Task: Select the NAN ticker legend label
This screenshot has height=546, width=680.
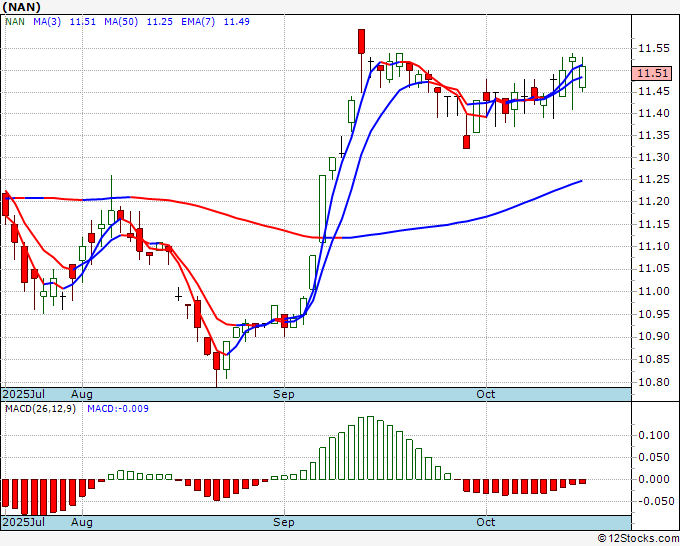Action: (15, 22)
